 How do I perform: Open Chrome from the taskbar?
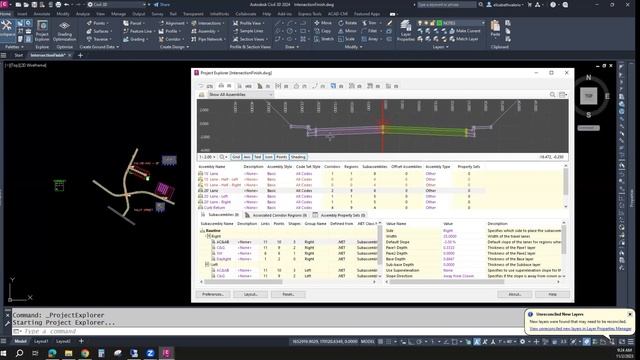point(85,353)
